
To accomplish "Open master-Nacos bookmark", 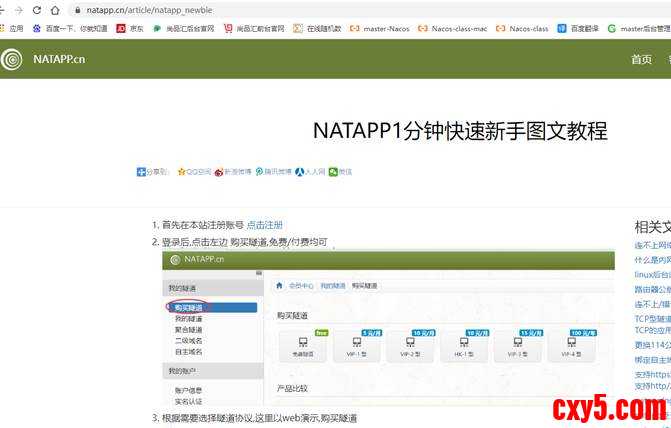I will click(382, 29).
